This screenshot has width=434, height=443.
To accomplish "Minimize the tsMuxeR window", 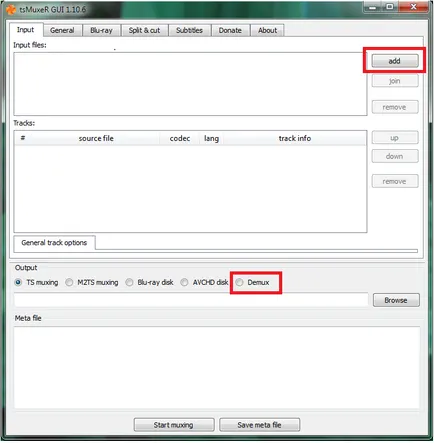I will tap(373, 7).
